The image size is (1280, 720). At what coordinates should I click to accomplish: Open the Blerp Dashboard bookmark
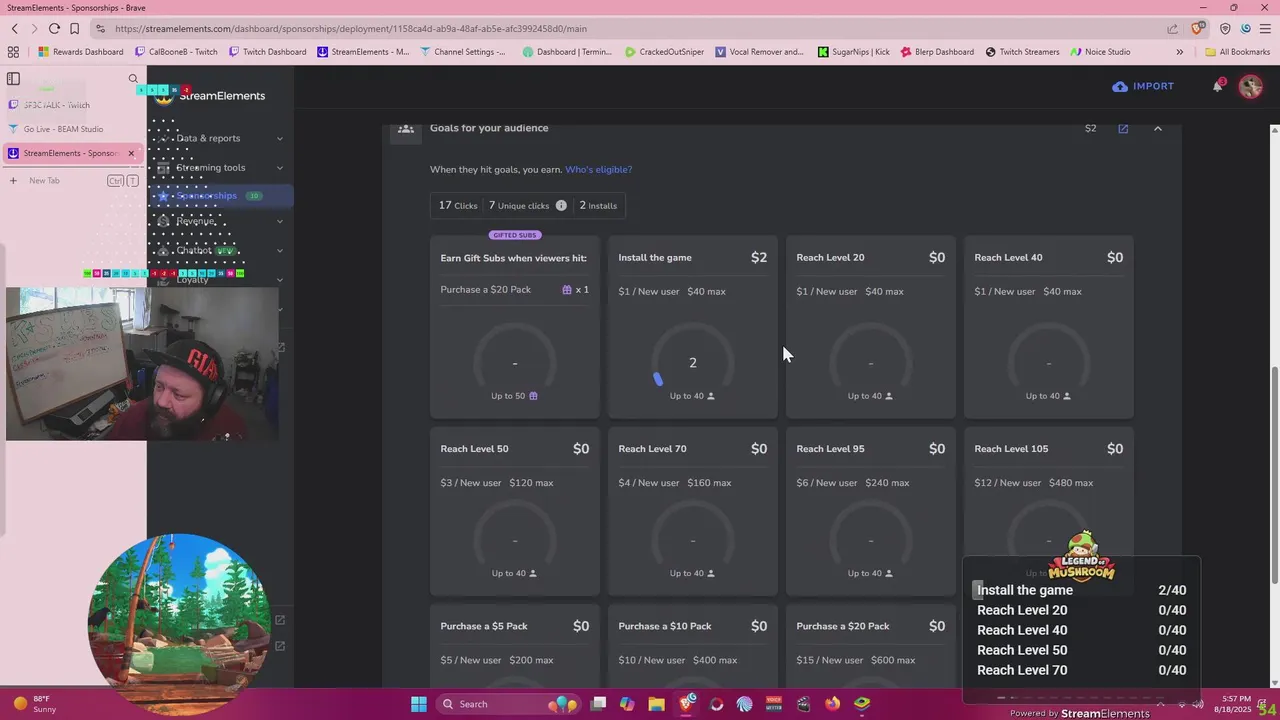[937, 52]
